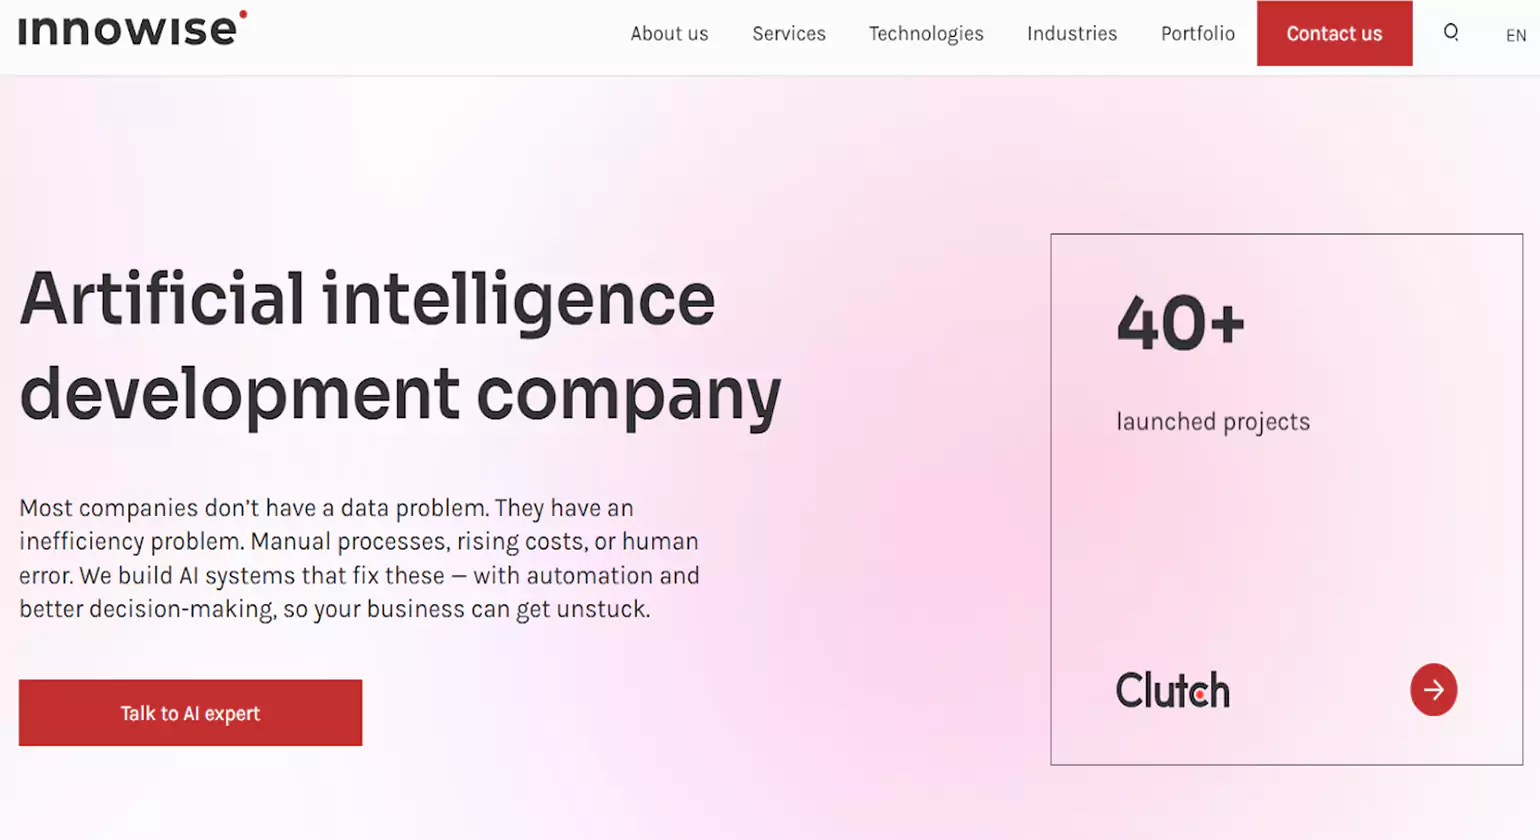This screenshot has height=840, width=1540.
Task: Click the Innowise logo
Action: (132, 29)
